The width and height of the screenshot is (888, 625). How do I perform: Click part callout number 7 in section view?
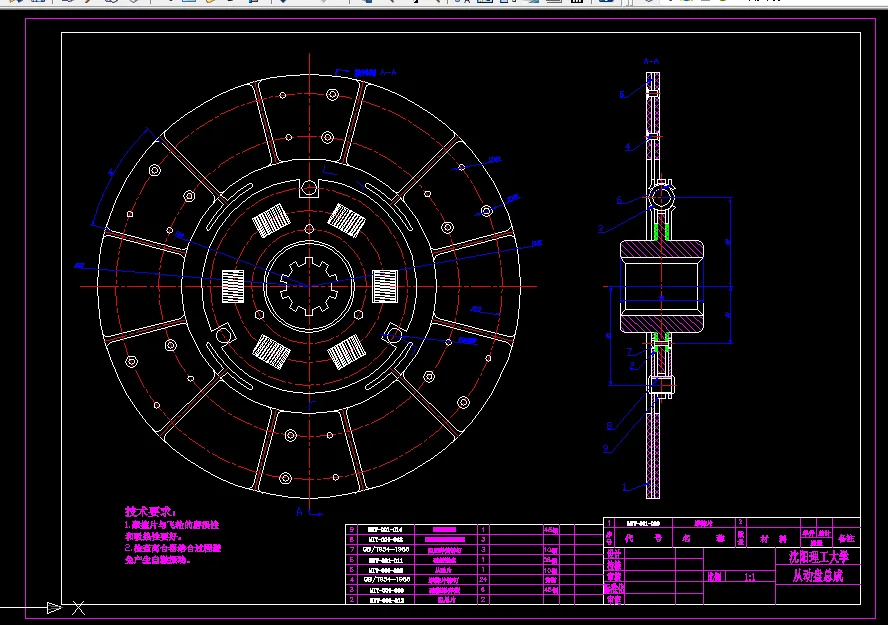[x=629, y=352]
